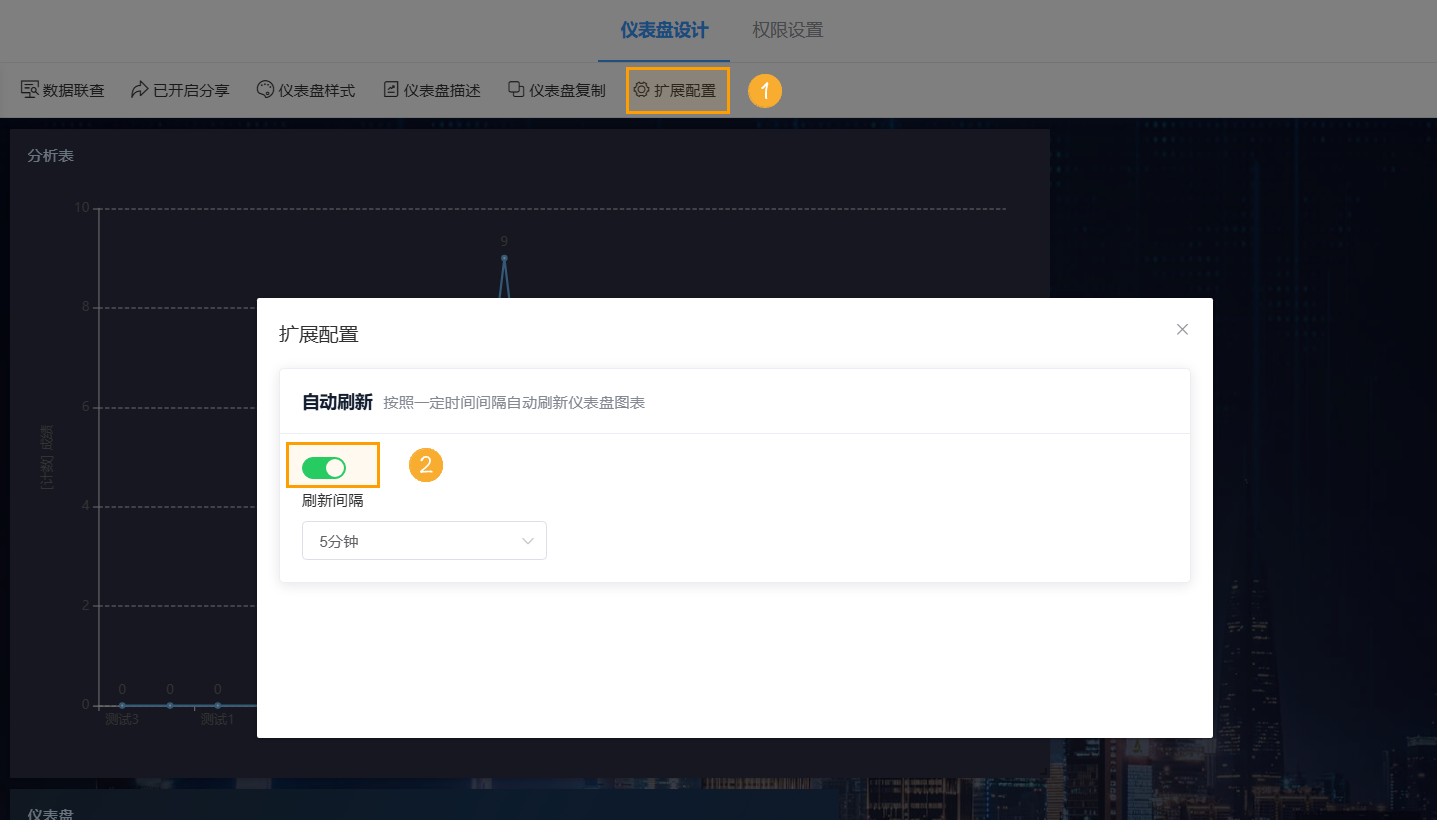Click the orange step badge numbered 2

tap(426, 465)
